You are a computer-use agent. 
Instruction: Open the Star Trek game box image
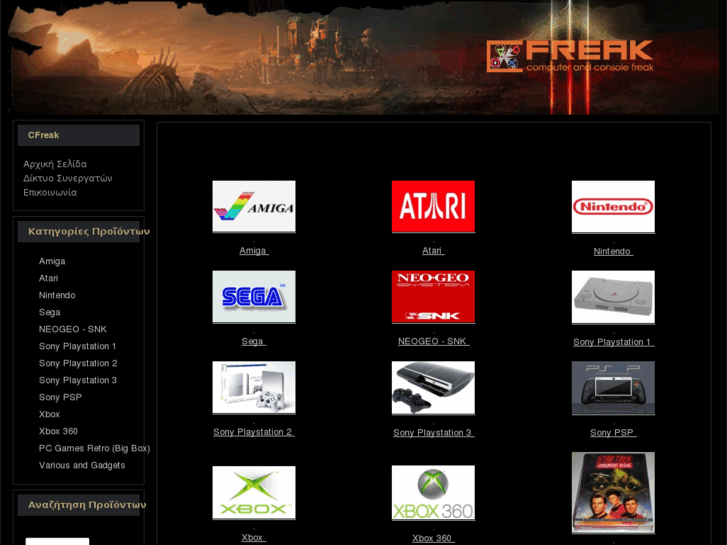coord(613,493)
